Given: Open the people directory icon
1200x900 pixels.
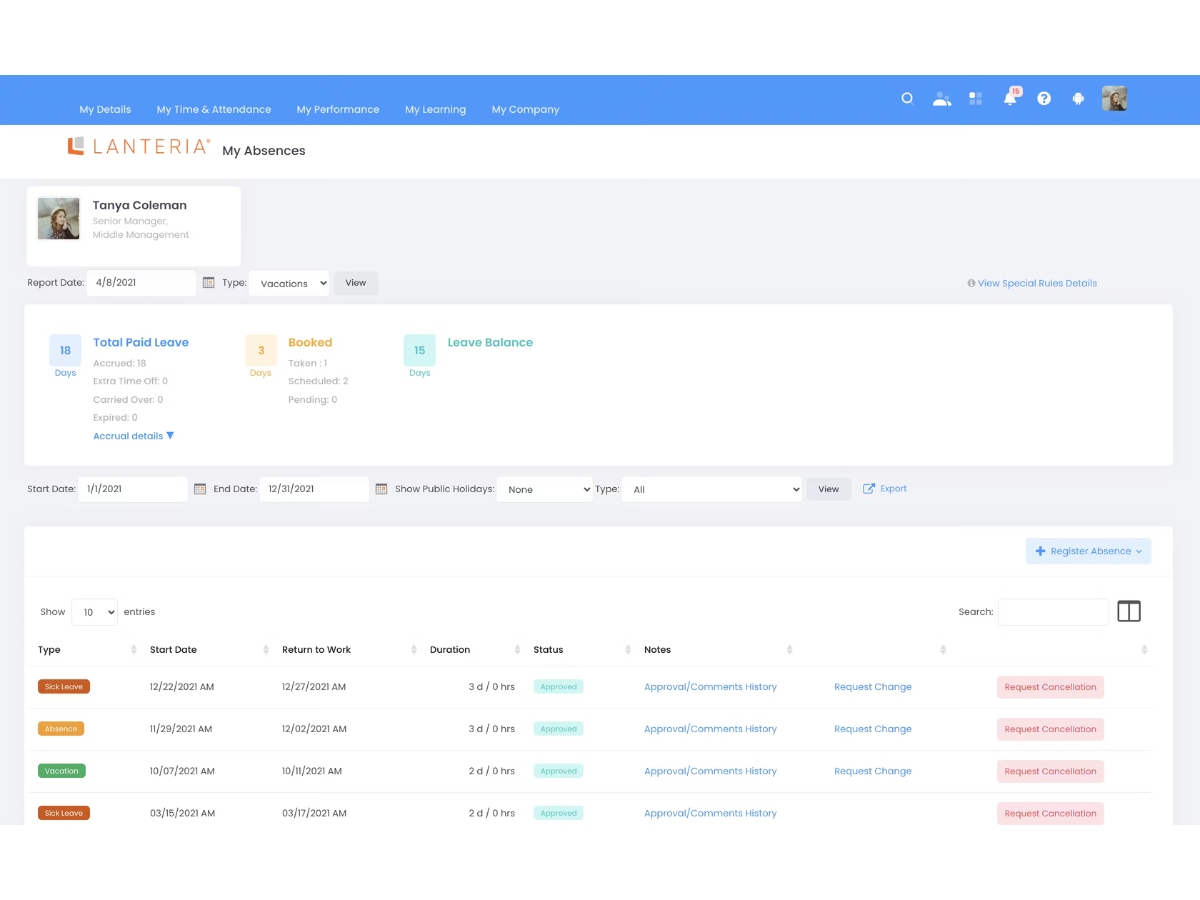Looking at the screenshot, I should tap(941, 99).
